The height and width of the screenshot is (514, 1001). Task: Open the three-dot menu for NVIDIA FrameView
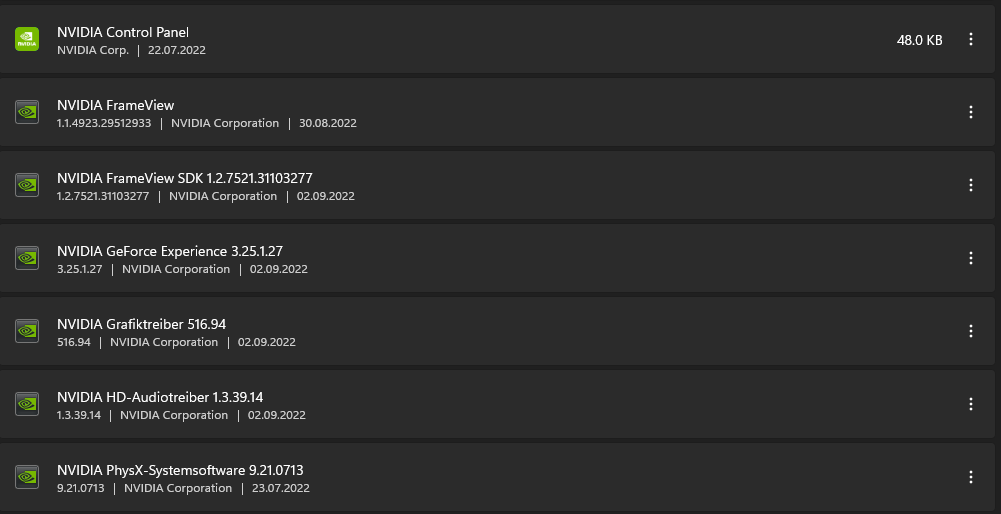tap(970, 112)
